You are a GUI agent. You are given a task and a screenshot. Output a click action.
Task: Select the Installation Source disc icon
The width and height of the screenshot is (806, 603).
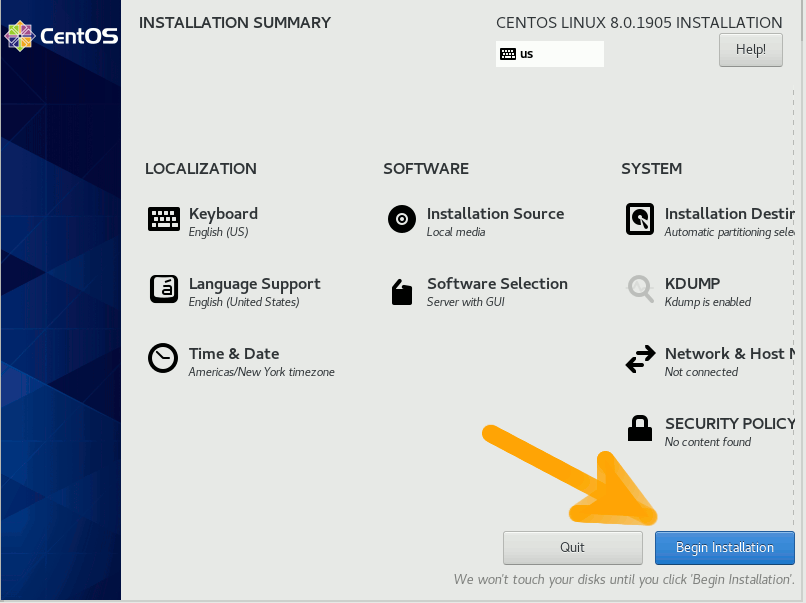point(402,219)
